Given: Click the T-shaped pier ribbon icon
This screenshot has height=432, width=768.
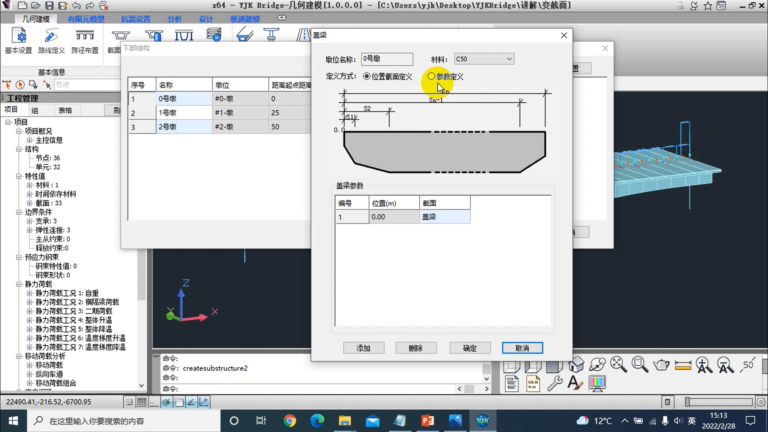Looking at the screenshot, I should 271,35.
